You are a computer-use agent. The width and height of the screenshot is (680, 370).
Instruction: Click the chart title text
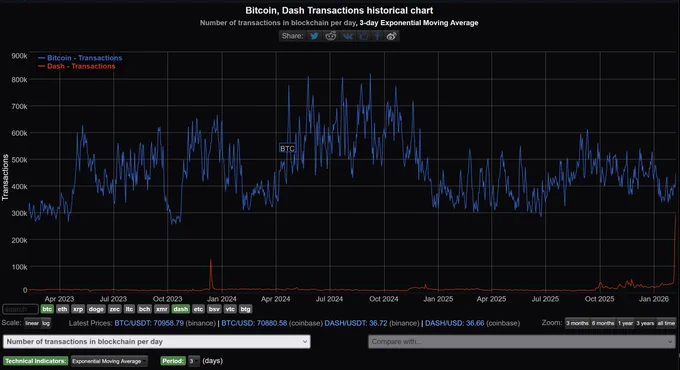(x=339, y=10)
